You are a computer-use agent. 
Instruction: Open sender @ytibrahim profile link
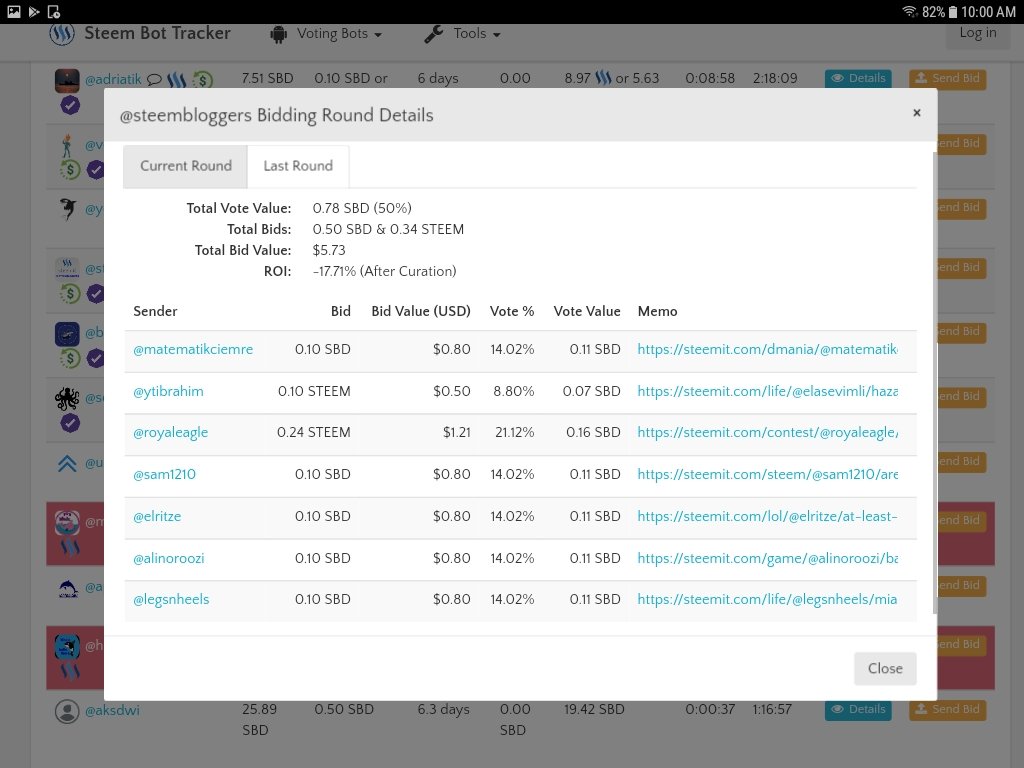tap(168, 391)
